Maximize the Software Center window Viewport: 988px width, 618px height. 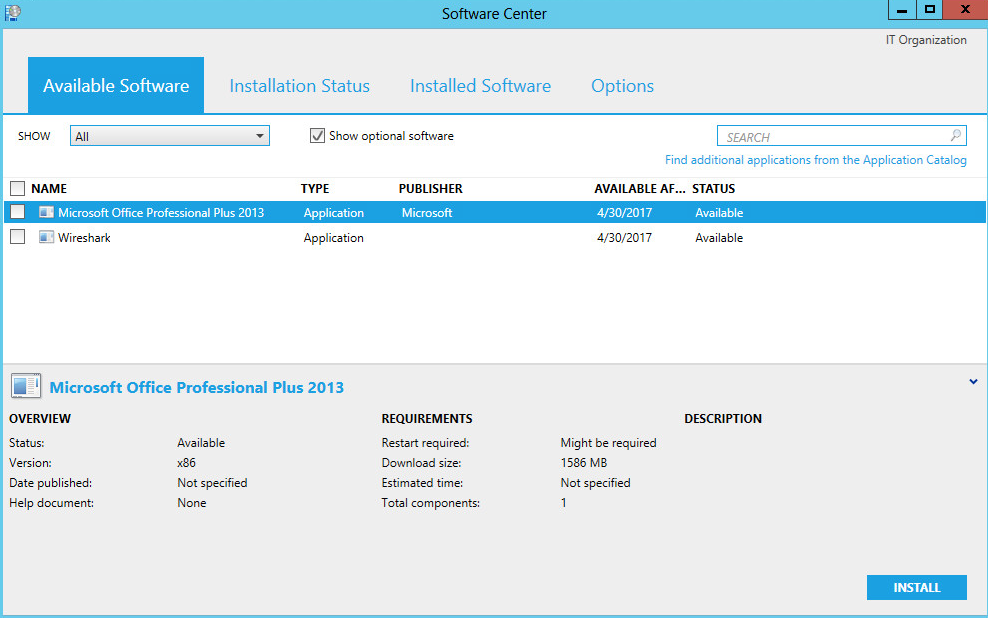click(929, 10)
